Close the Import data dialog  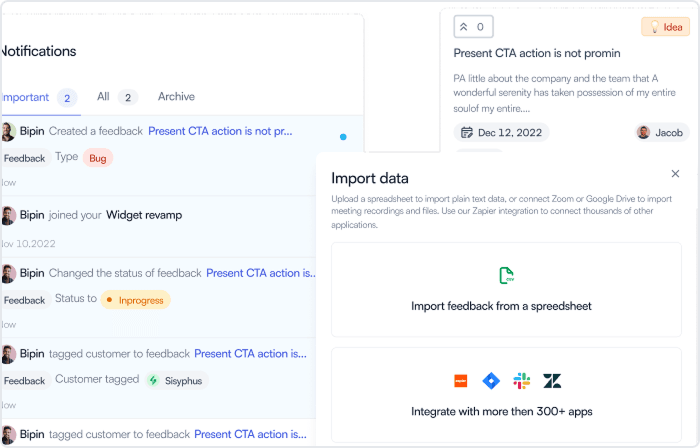point(675,174)
